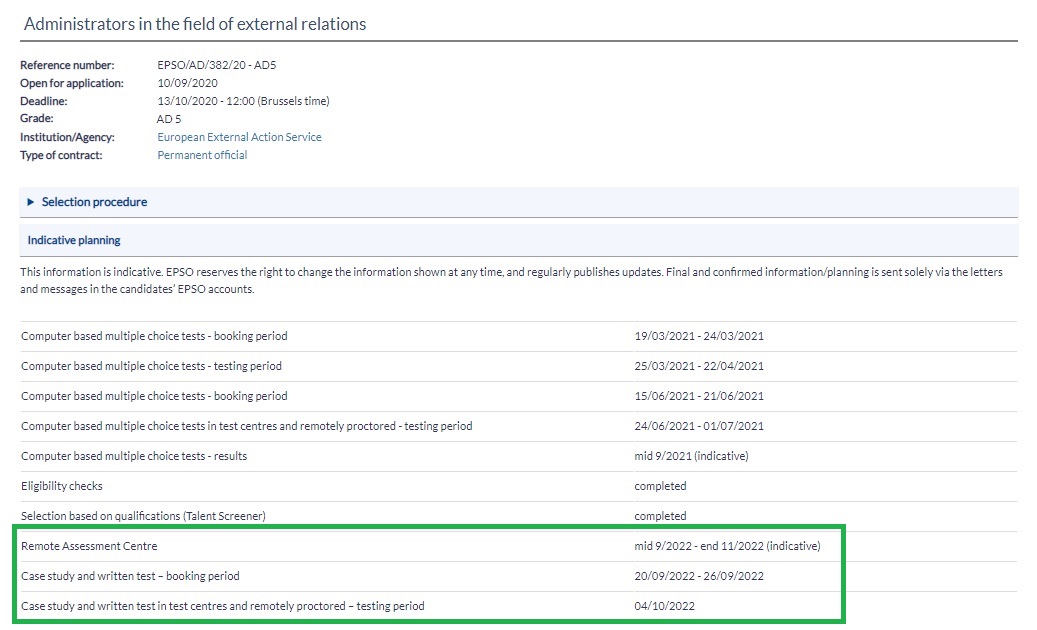The image size is (1037, 630).
Task: Click the Eligibility checks row label
Action: [62, 486]
